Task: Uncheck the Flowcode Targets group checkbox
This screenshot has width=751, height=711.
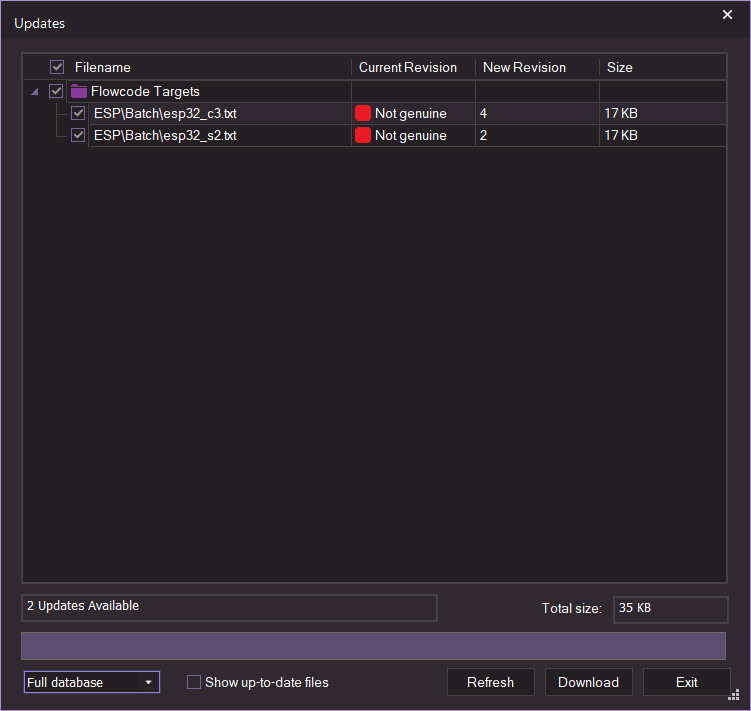Action: point(56,91)
